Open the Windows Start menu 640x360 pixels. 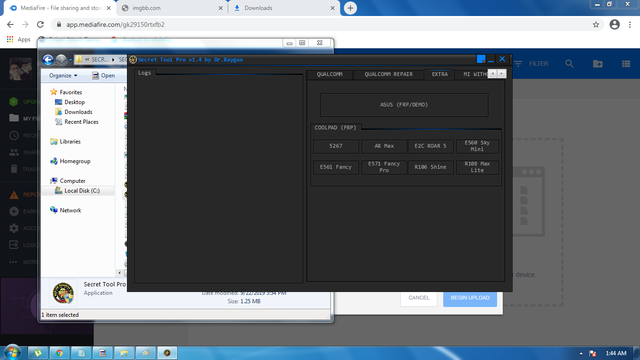click(12, 352)
